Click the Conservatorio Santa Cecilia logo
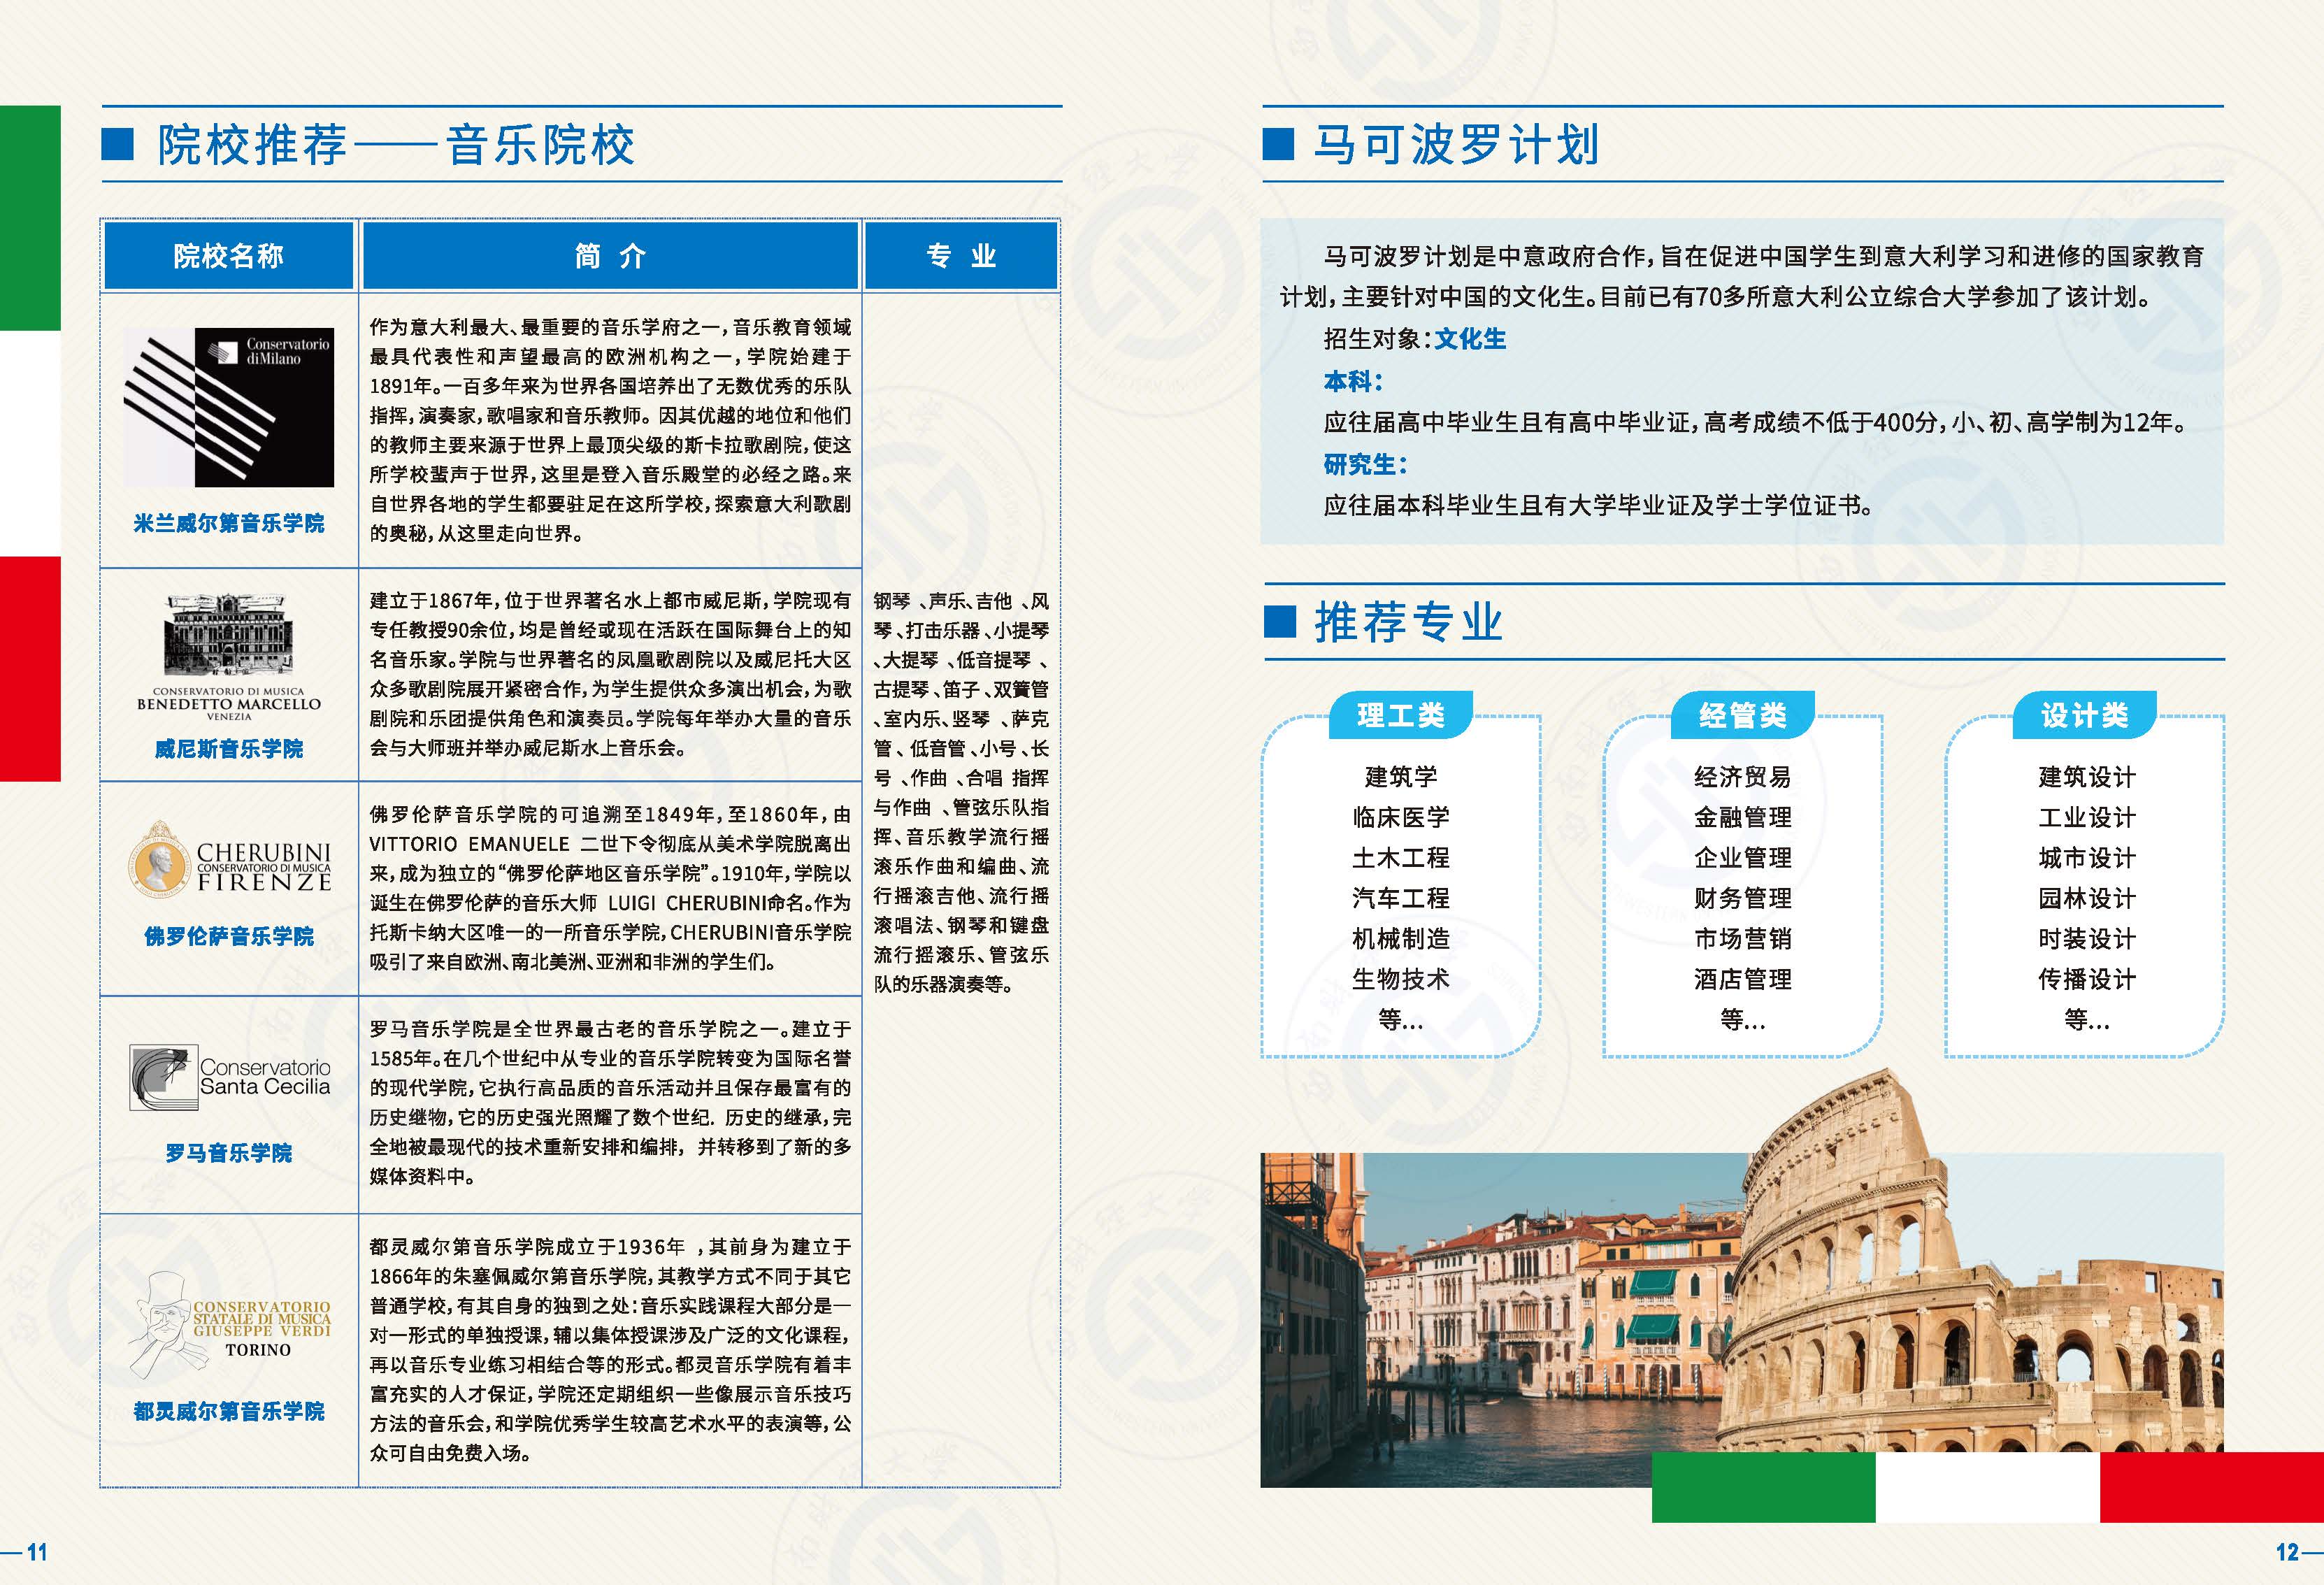Viewport: 2324px width, 1585px height. [x=230, y=1078]
